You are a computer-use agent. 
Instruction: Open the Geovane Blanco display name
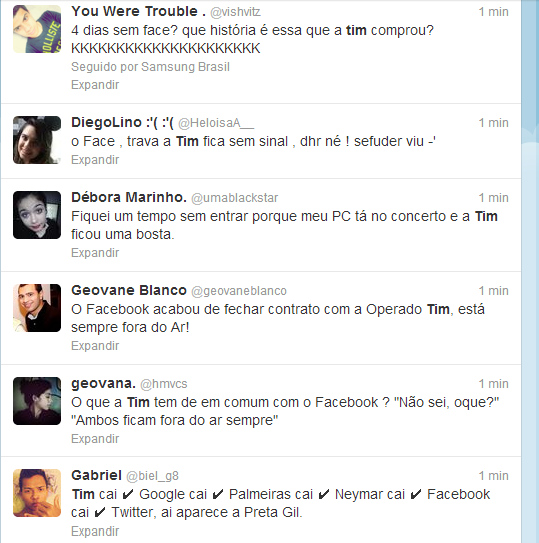(129, 290)
